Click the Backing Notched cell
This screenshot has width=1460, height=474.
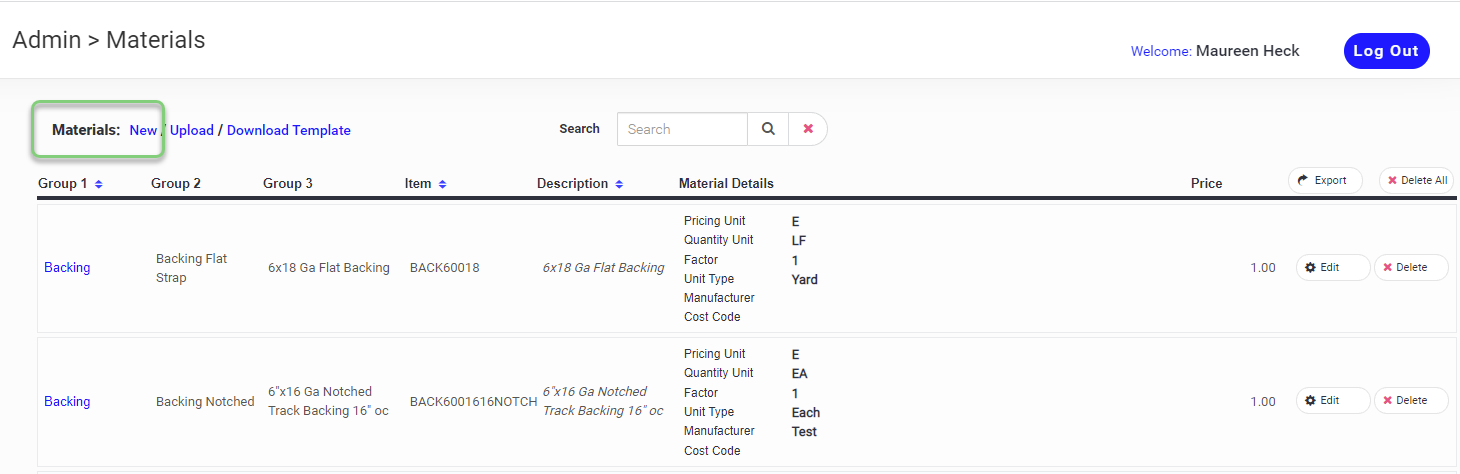(205, 401)
